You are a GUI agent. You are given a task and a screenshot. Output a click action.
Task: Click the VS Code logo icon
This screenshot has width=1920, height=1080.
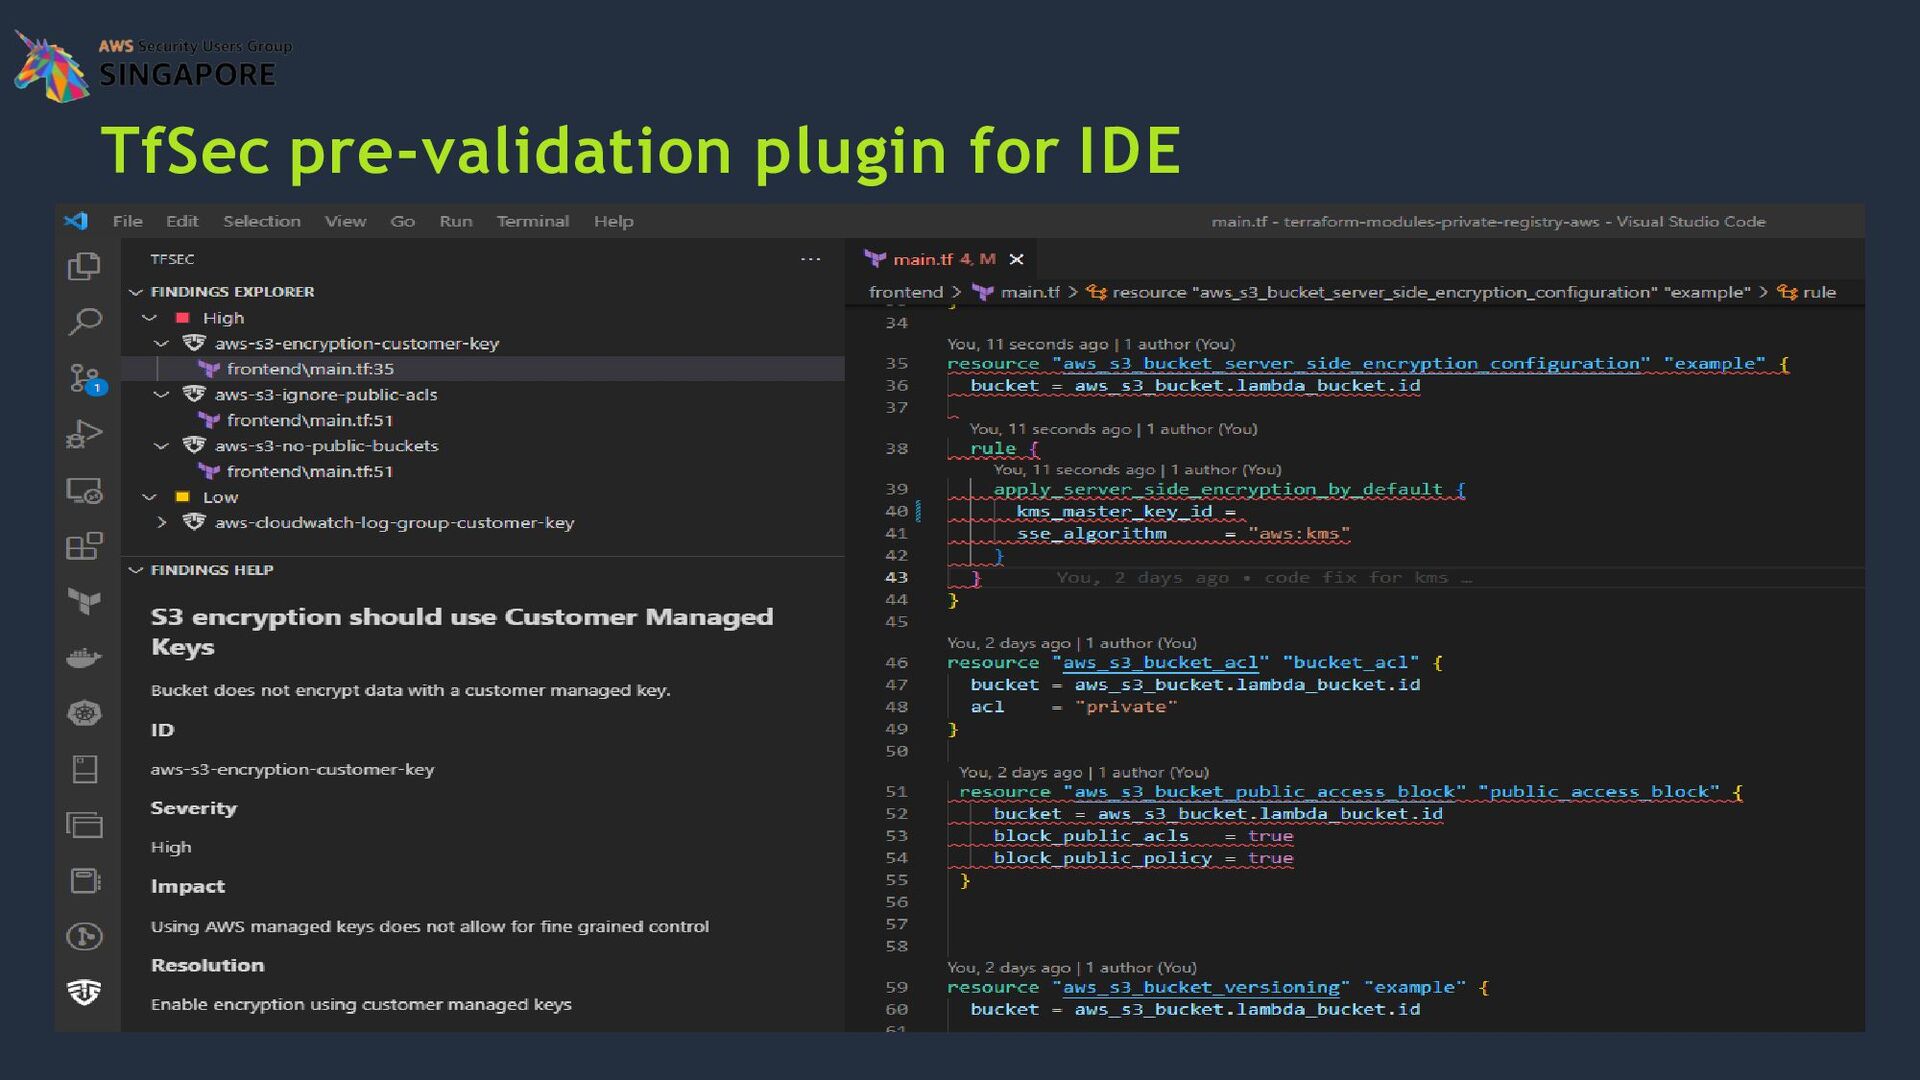pyautogui.click(x=76, y=221)
